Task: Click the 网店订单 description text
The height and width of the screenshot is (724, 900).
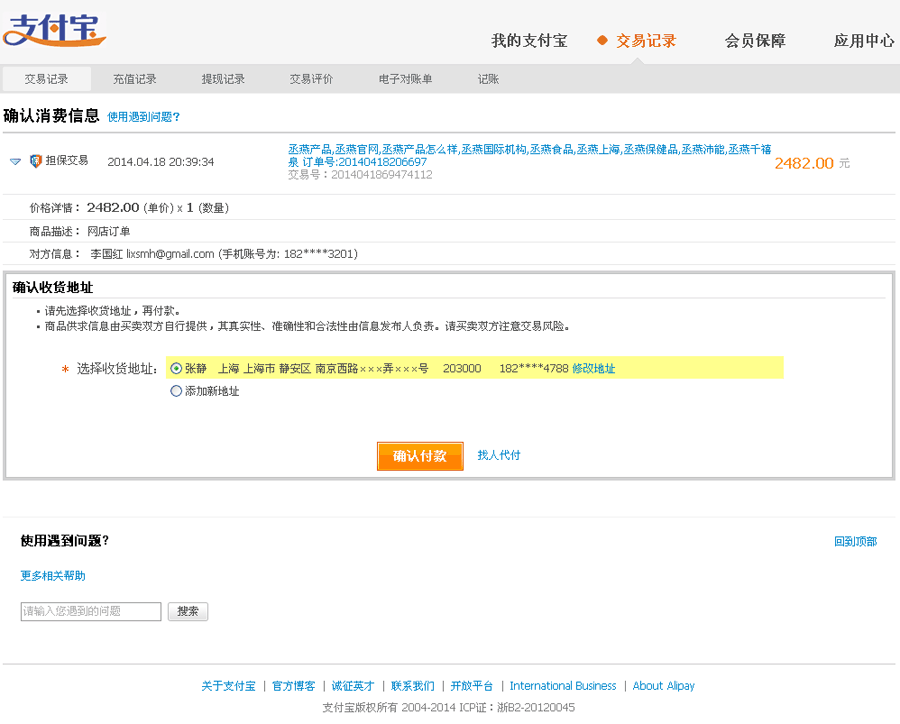Action: (108, 231)
